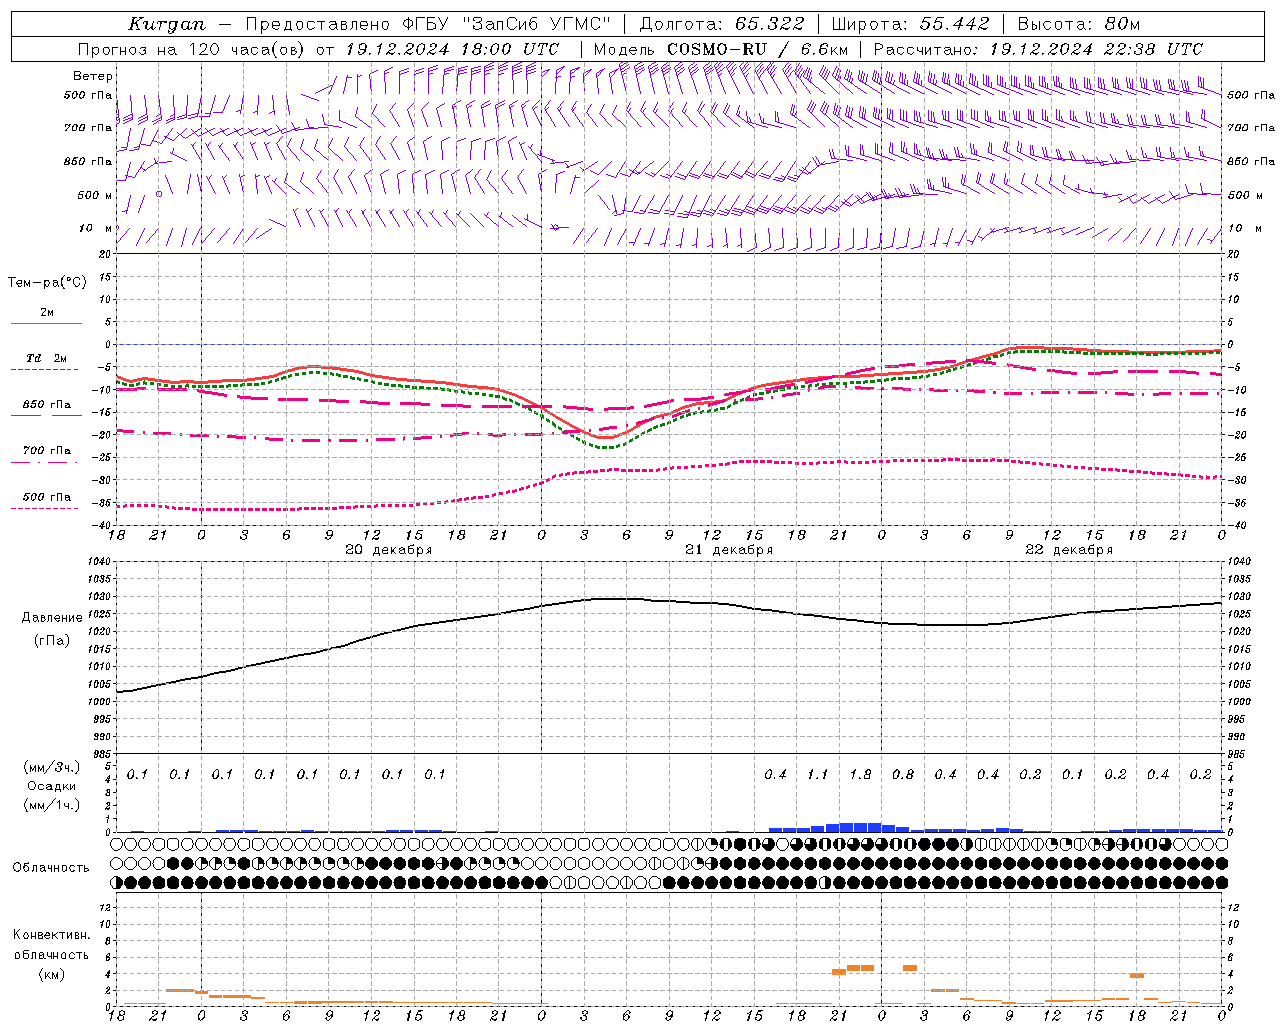Click the "Осадки" precipitation label
The width and height of the screenshot is (1280, 1024).
(51, 786)
